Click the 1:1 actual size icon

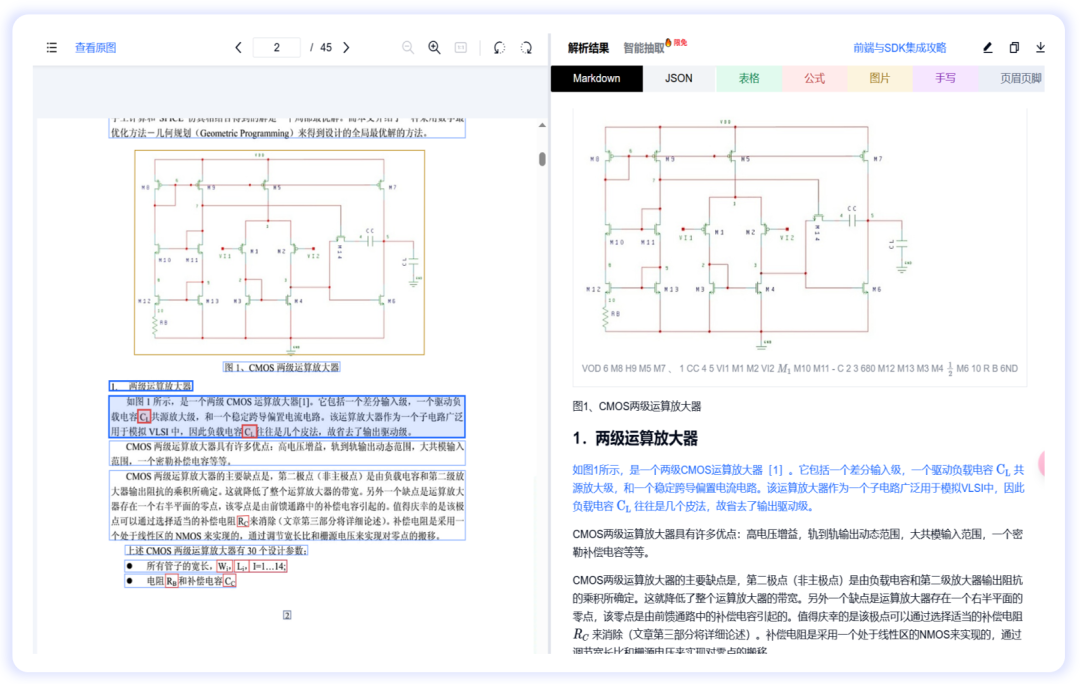462,47
